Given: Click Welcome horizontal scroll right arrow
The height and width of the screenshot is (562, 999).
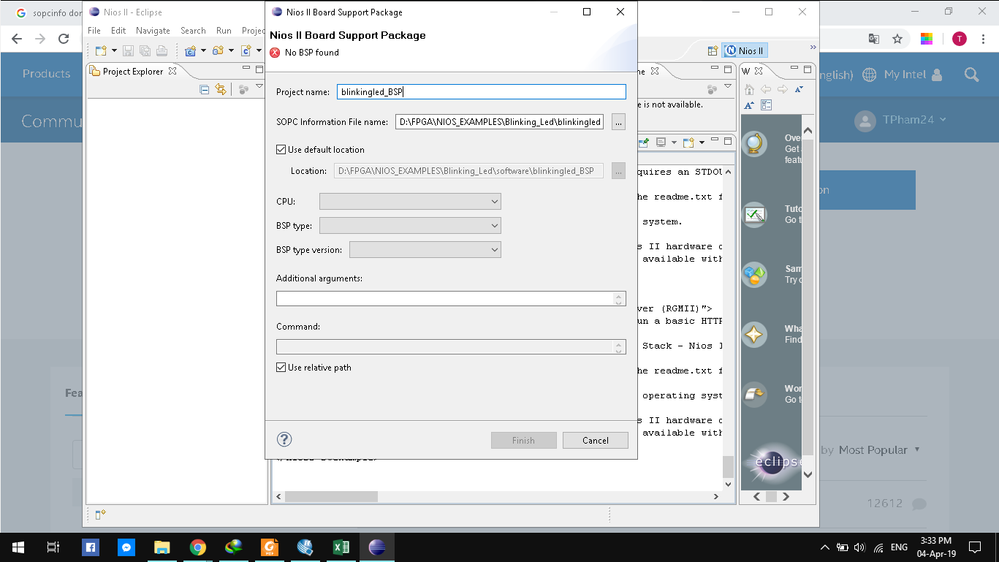Looking at the screenshot, I should point(786,496).
